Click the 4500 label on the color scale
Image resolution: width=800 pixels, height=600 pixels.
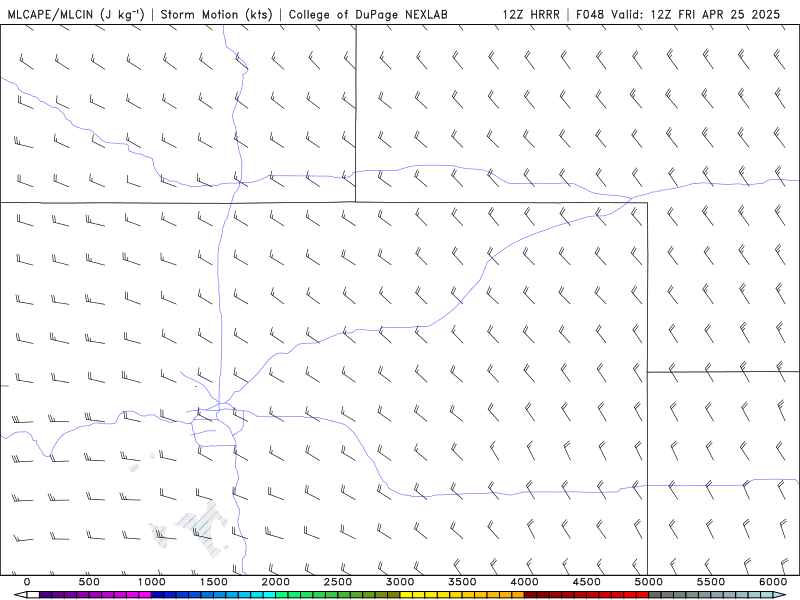[587, 582]
